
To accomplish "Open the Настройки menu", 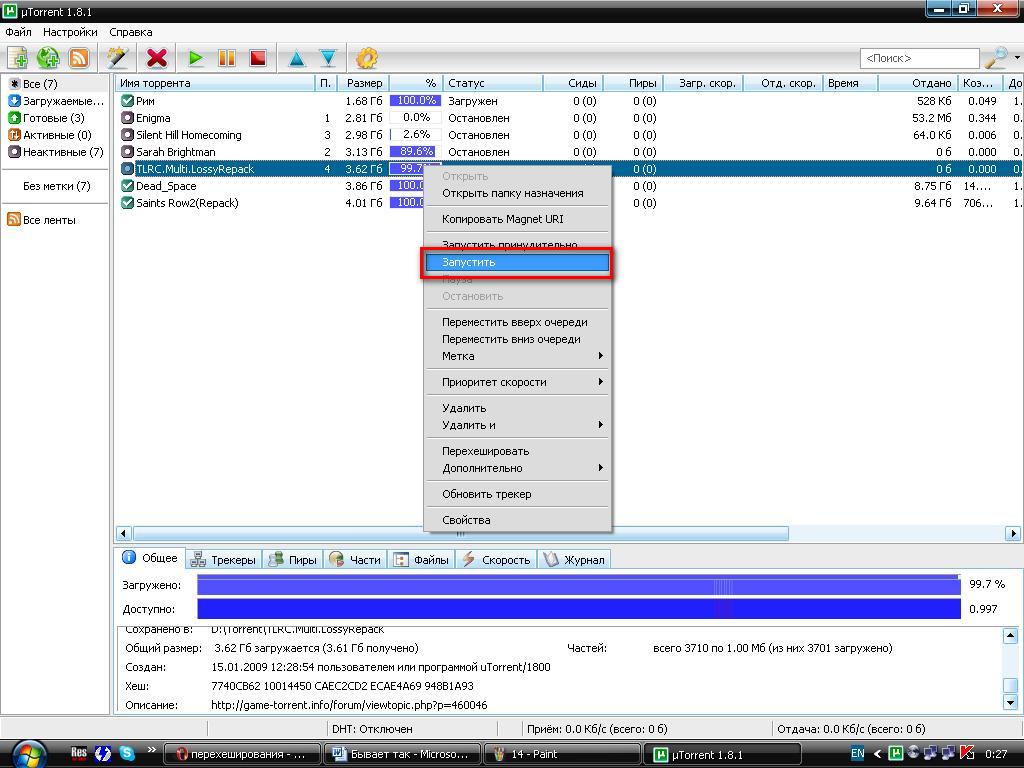I will tap(70, 32).
